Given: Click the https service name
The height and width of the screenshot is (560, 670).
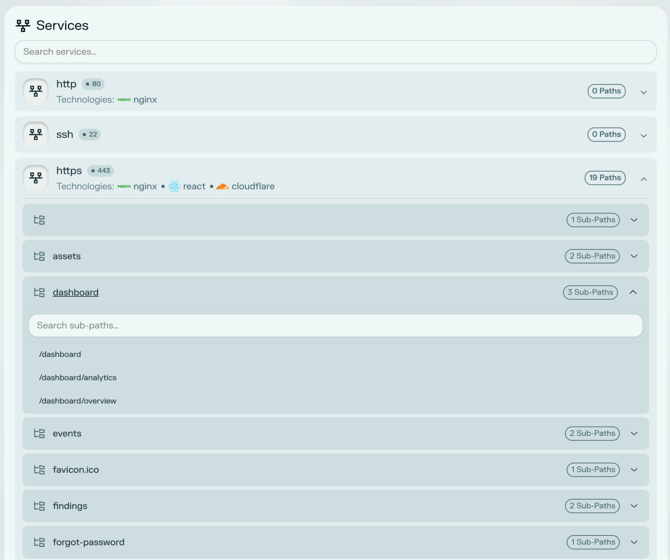Looking at the screenshot, I should (x=69, y=171).
